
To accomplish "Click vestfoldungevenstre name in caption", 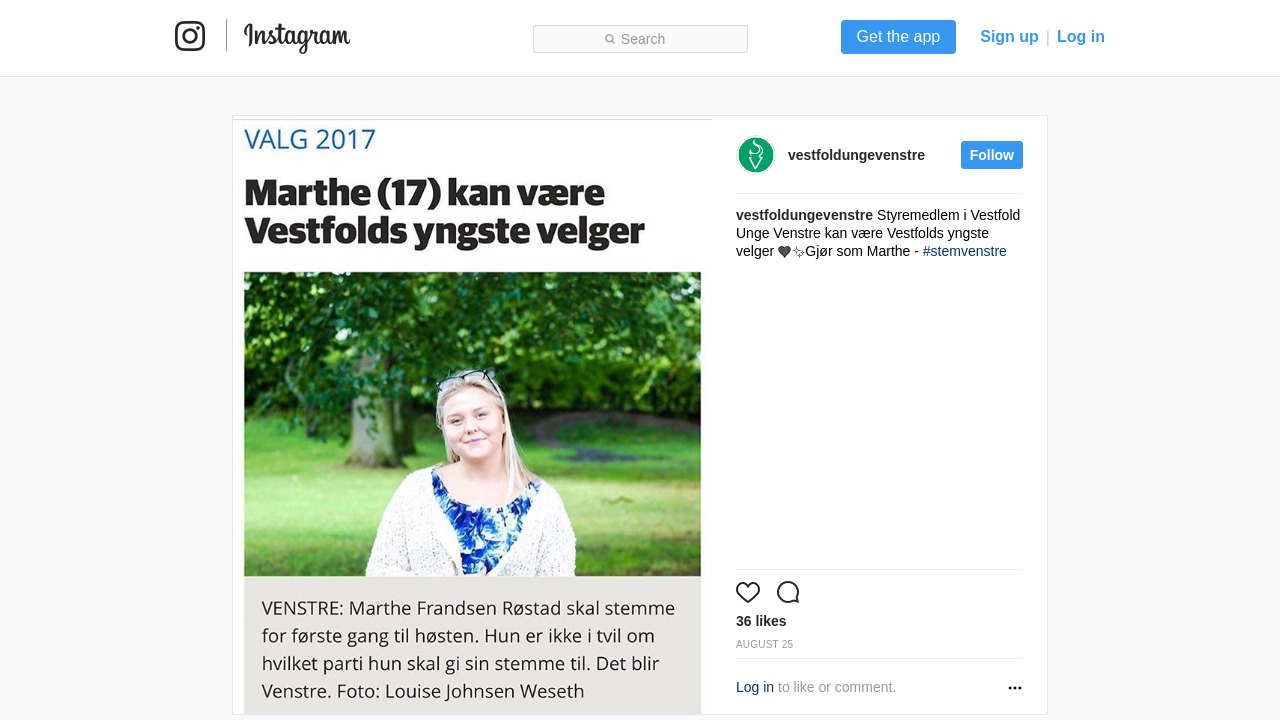I will [x=804, y=215].
